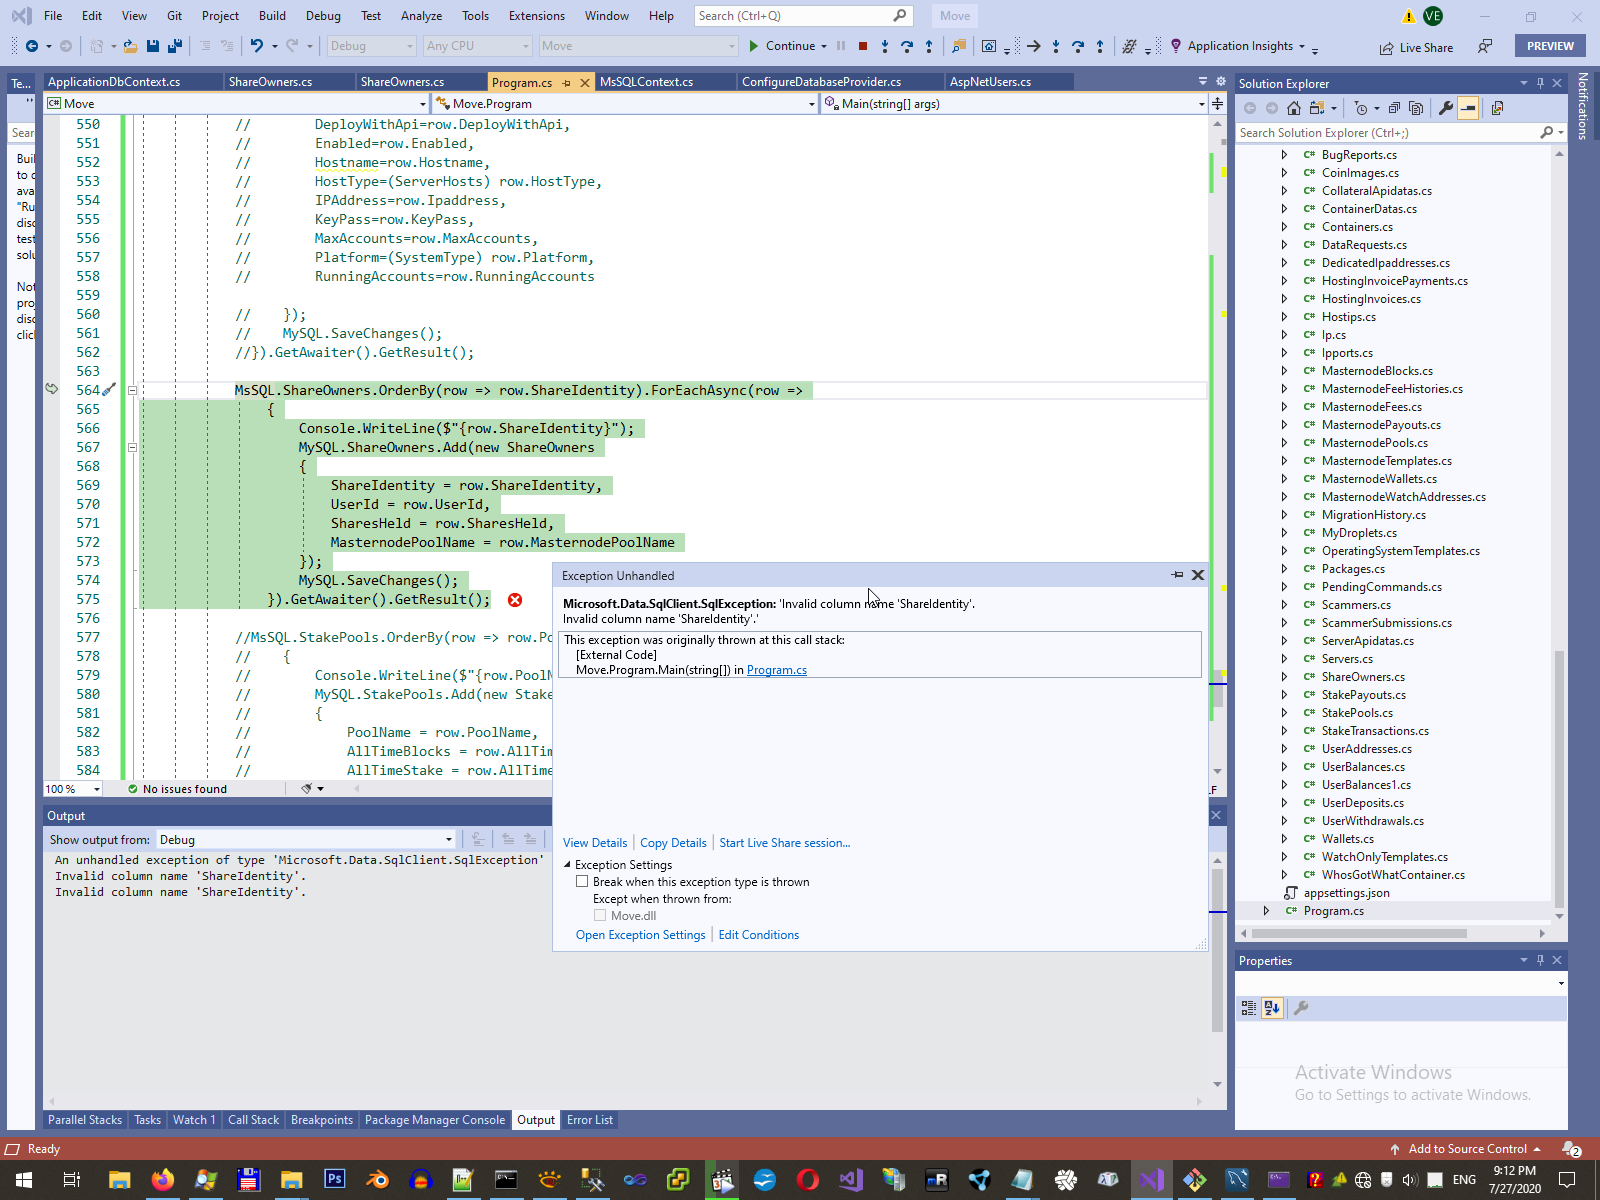Enable Break when this exception type is thrown
This screenshot has width=1600, height=1200.
(582, 882)
